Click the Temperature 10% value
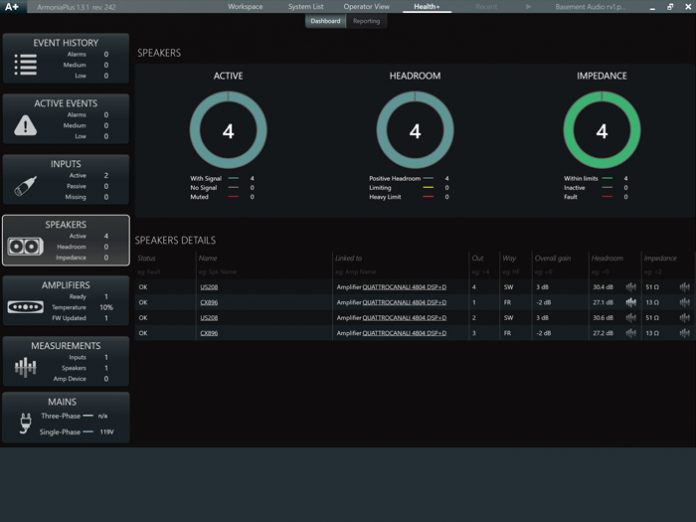Screen dimensions: 696x522 point(106,307)
